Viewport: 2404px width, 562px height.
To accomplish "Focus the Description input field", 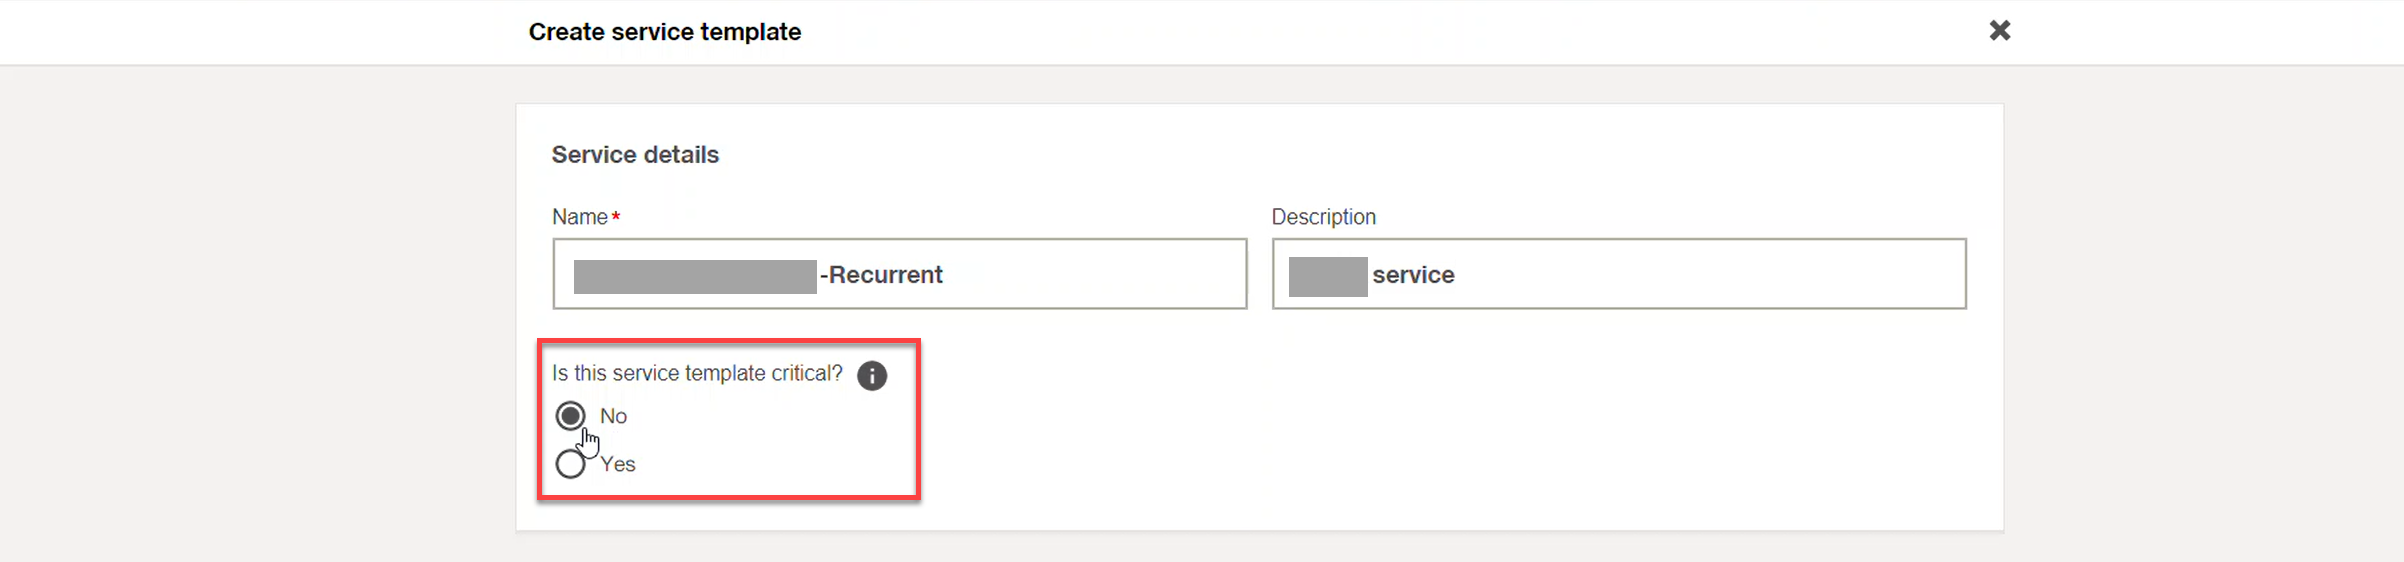I will coord(1619,274).
